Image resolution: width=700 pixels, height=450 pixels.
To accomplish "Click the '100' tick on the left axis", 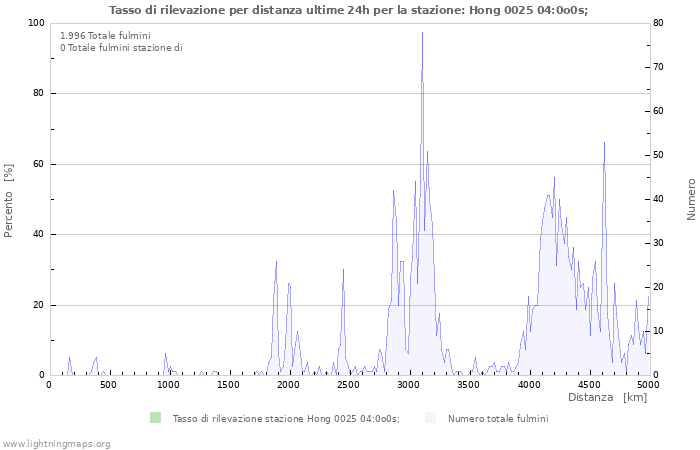I will (x=36, y=23).
